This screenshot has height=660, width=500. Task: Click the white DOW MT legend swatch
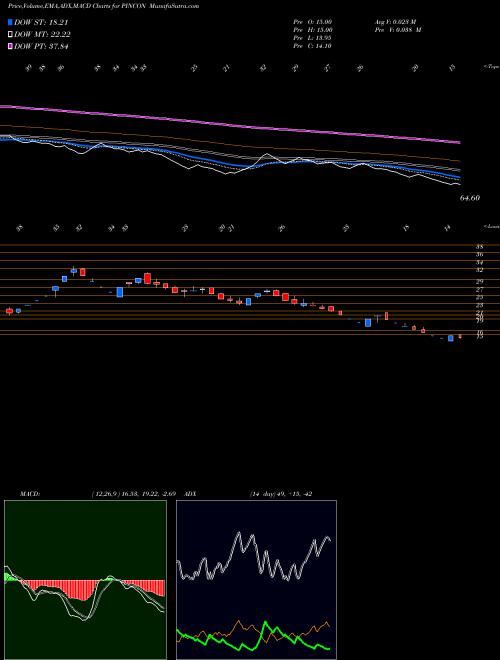click(x=10, y=35)
